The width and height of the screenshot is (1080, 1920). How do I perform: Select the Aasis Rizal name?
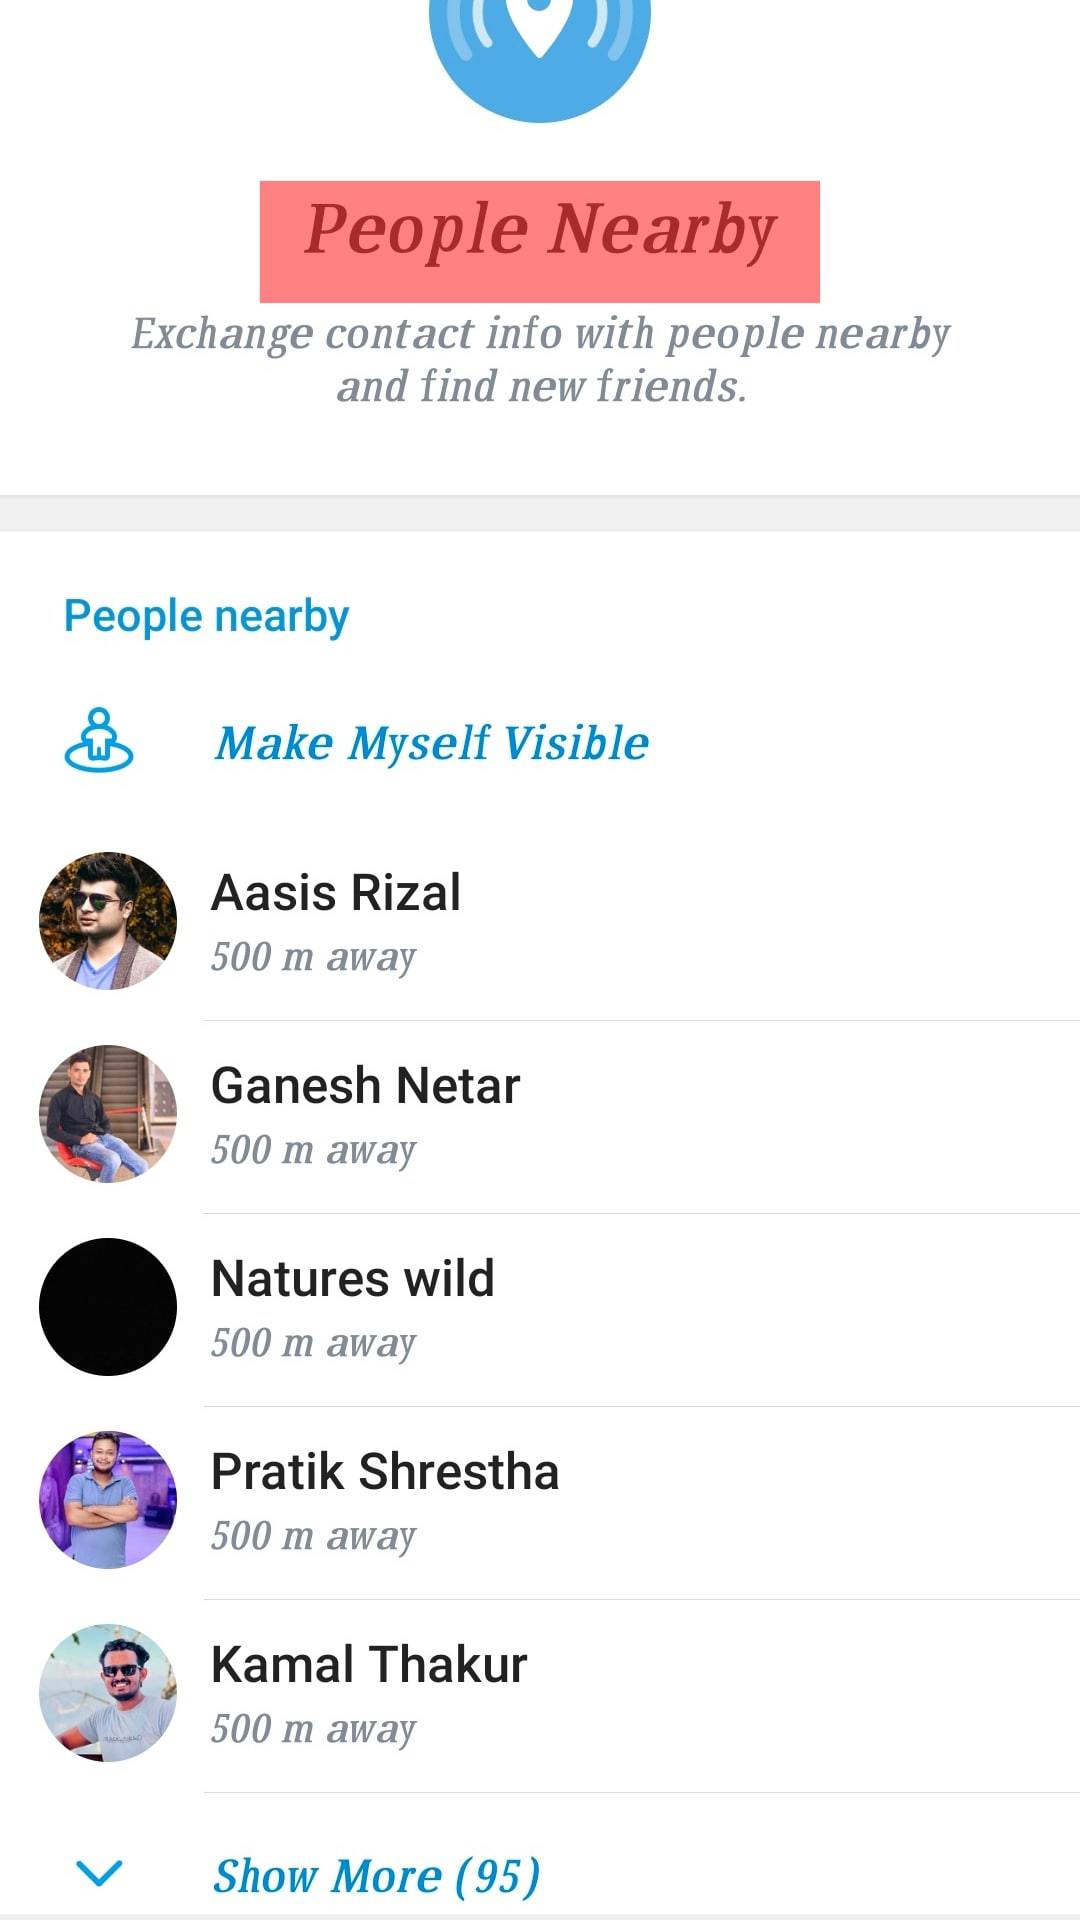click(x=336, y=893)
